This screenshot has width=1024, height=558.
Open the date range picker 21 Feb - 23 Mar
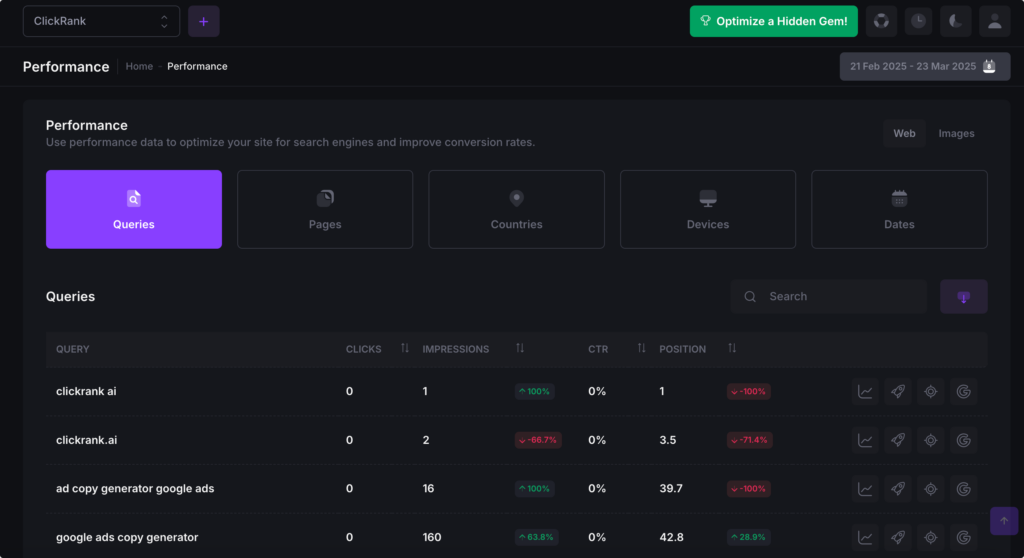tap(925, 67)
